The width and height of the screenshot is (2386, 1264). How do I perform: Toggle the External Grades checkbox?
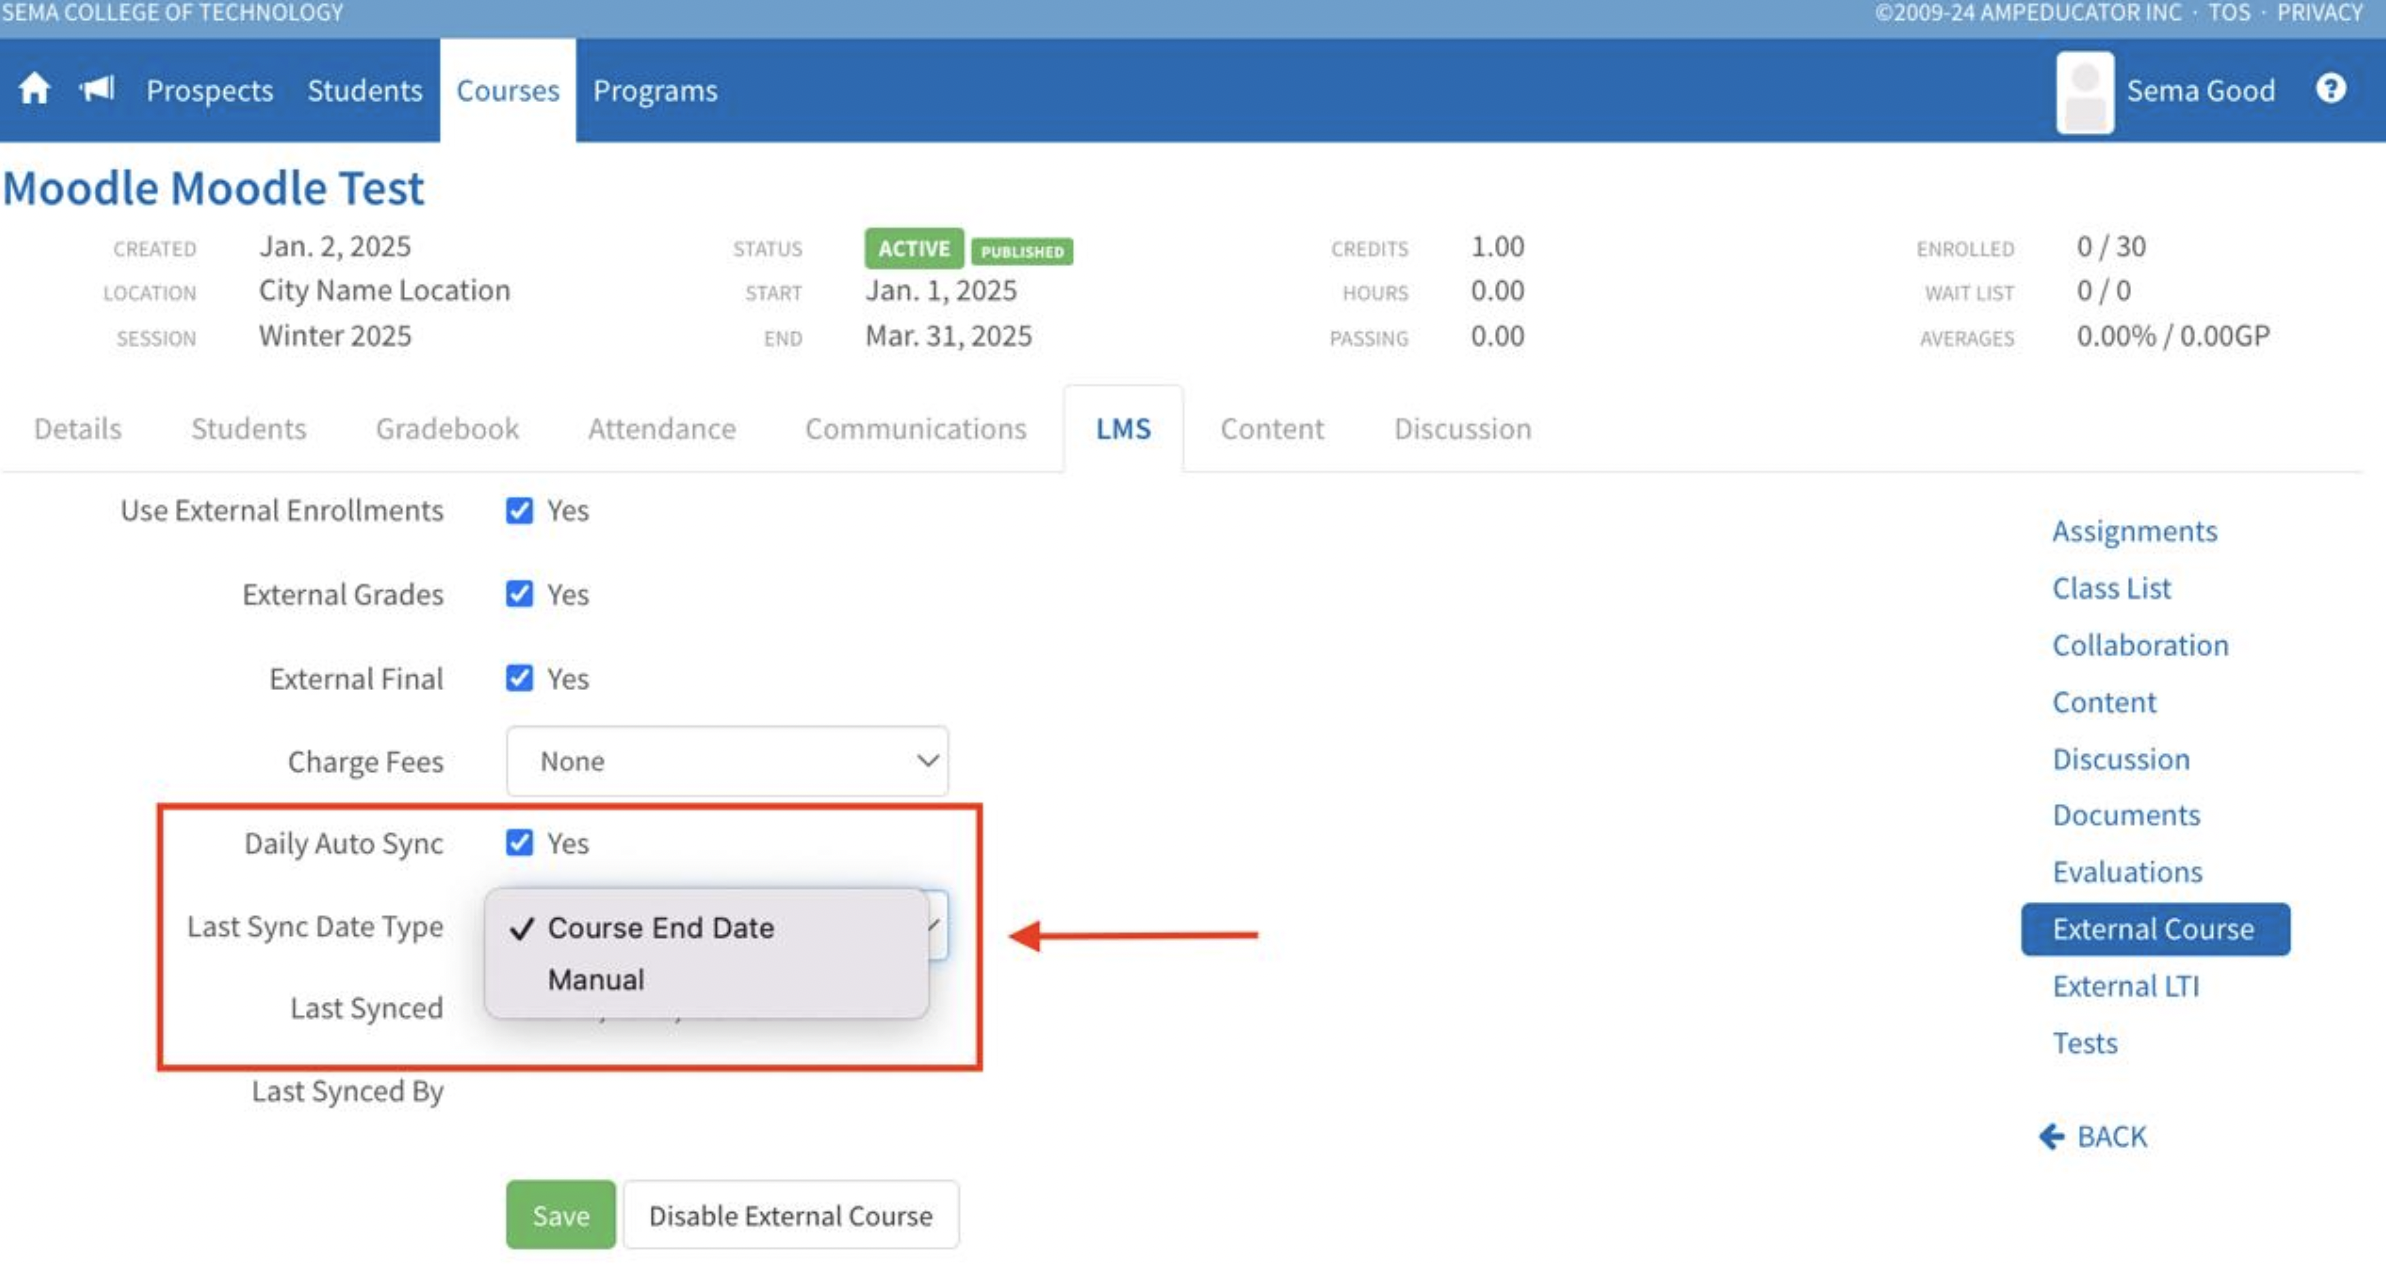click(x=519, y=594)
